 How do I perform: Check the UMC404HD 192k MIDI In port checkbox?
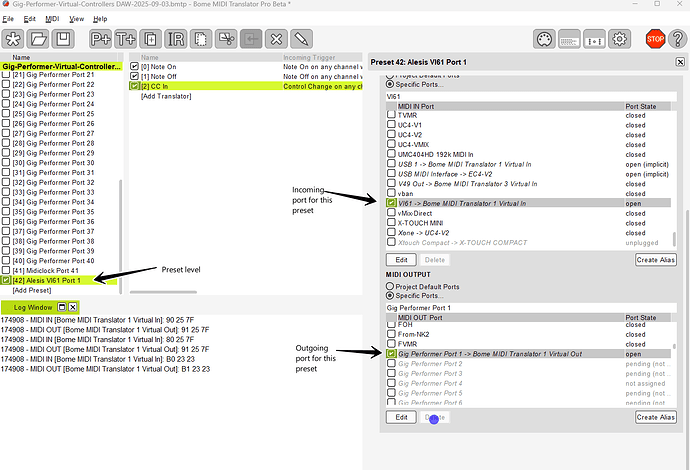(391, 154)
